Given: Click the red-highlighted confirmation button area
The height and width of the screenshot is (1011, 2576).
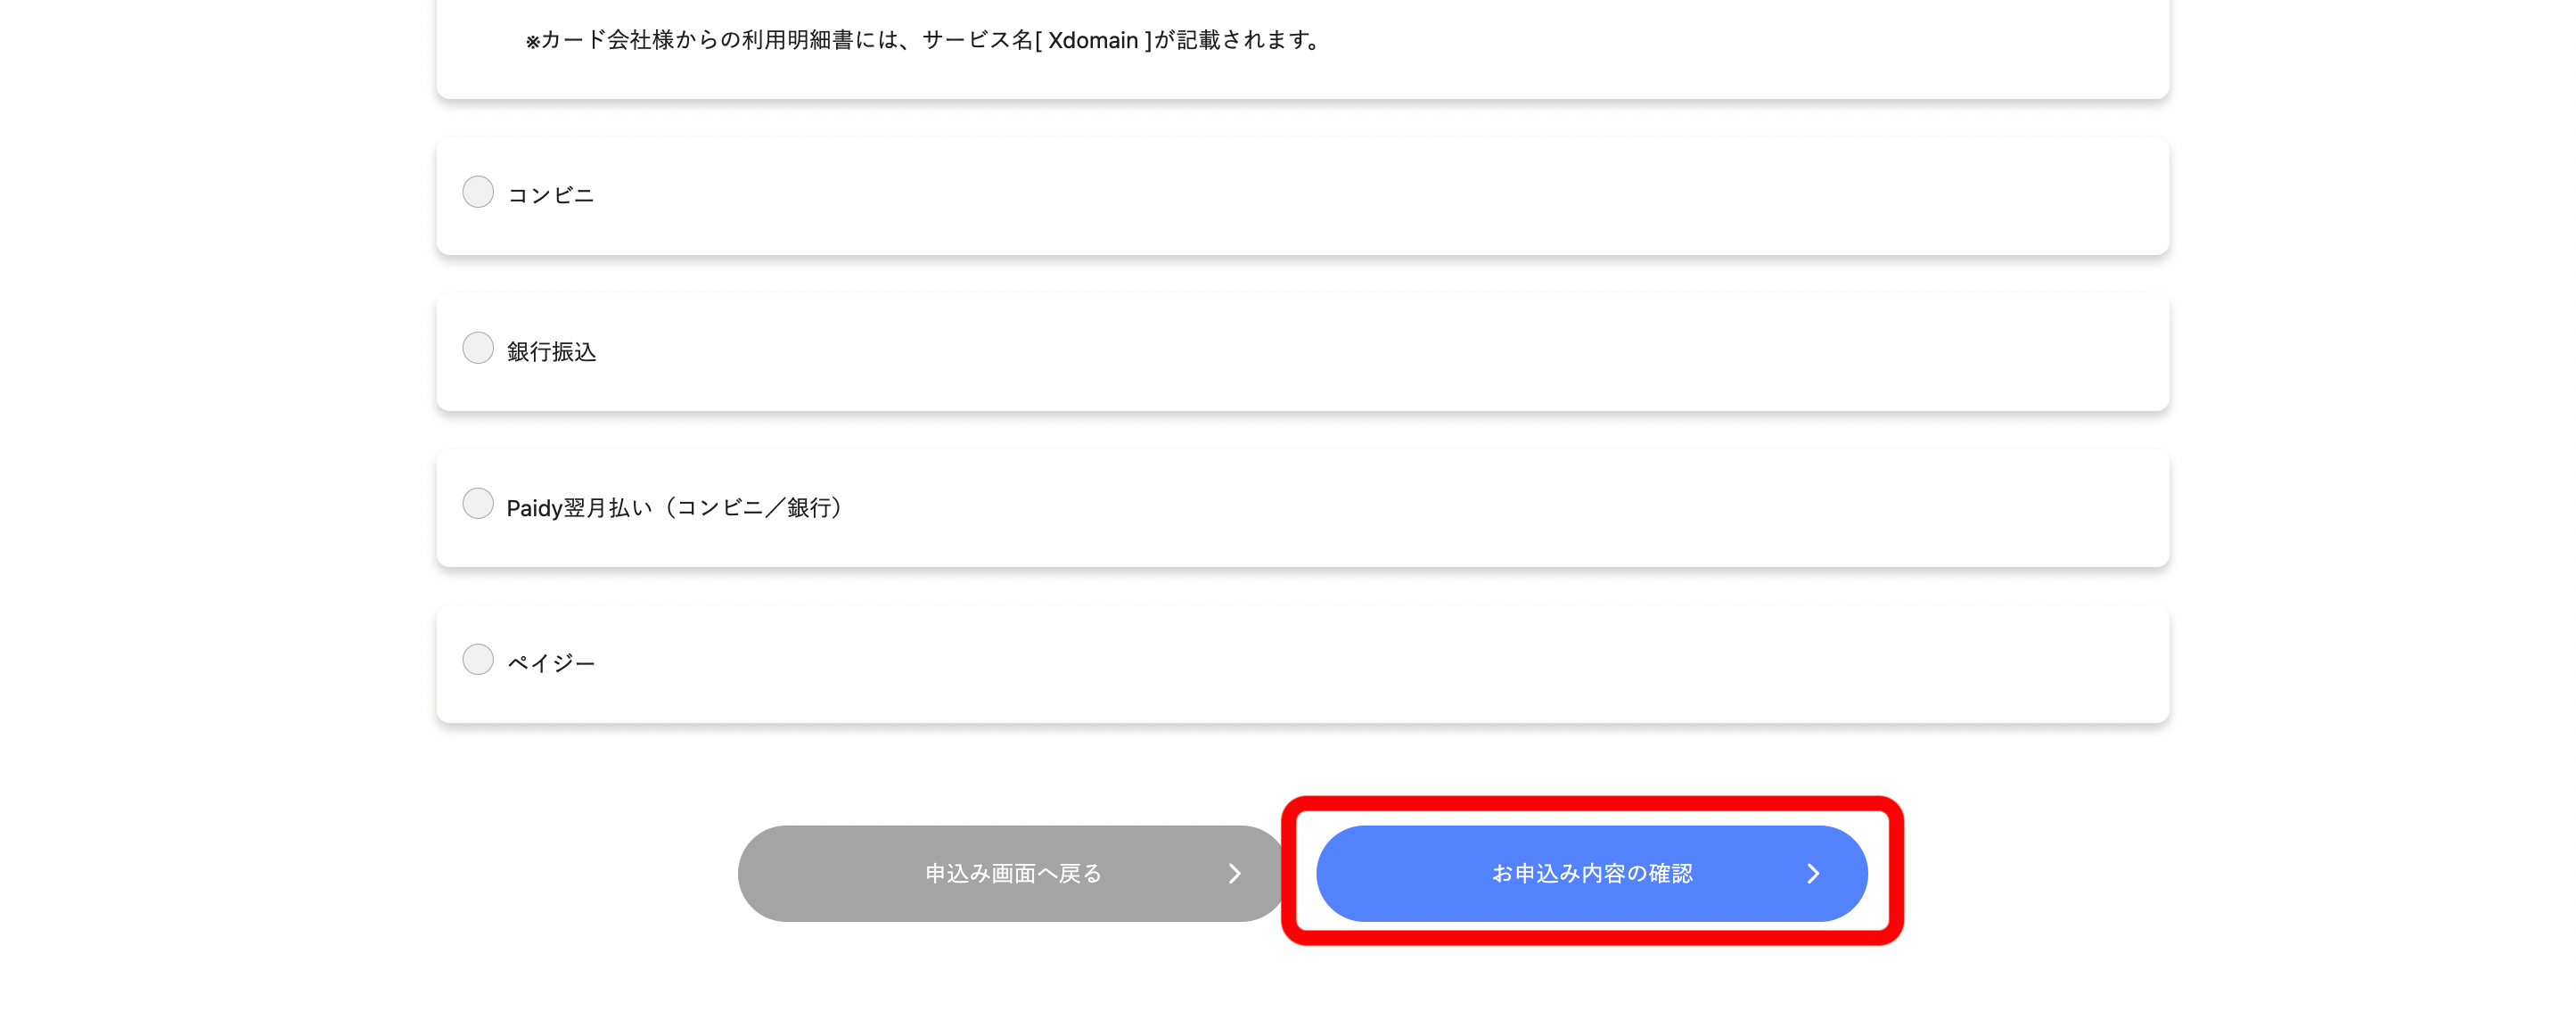Looking at the screenshot, I should (x=1593, y=872).
